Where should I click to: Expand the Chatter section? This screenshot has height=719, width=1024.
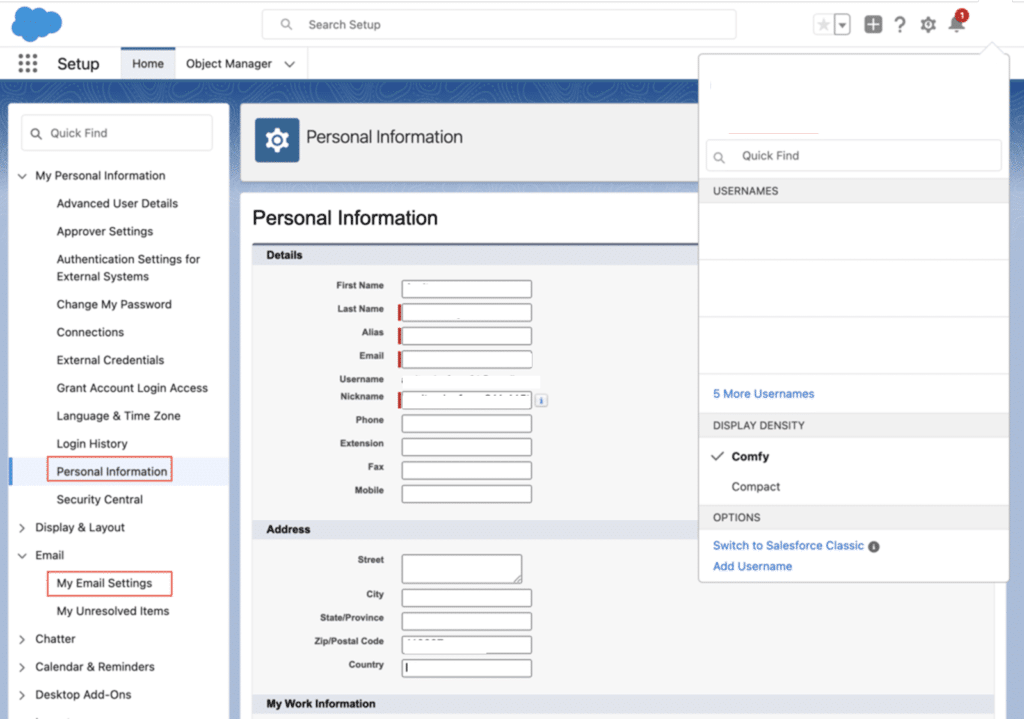tap(23, 639)
